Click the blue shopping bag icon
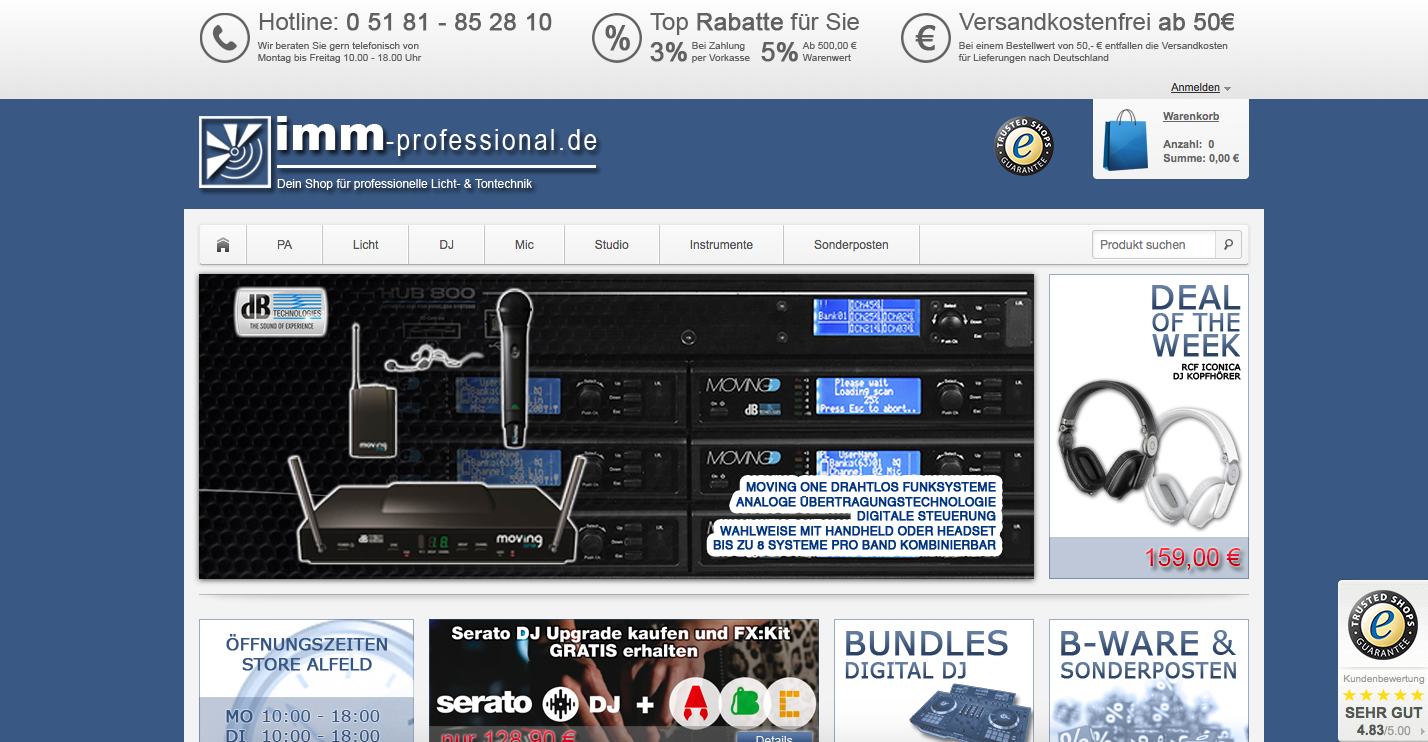 click(x=1126, y=140)
